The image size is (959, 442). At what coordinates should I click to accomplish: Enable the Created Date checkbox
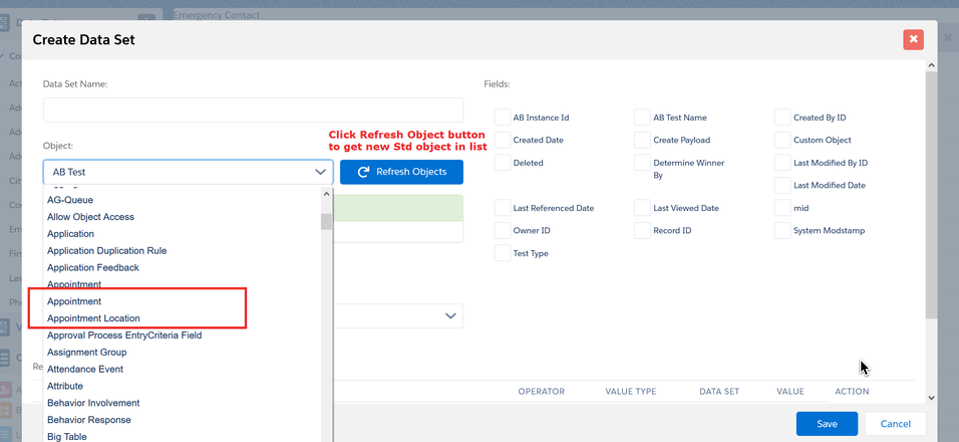tap(503, 140)
